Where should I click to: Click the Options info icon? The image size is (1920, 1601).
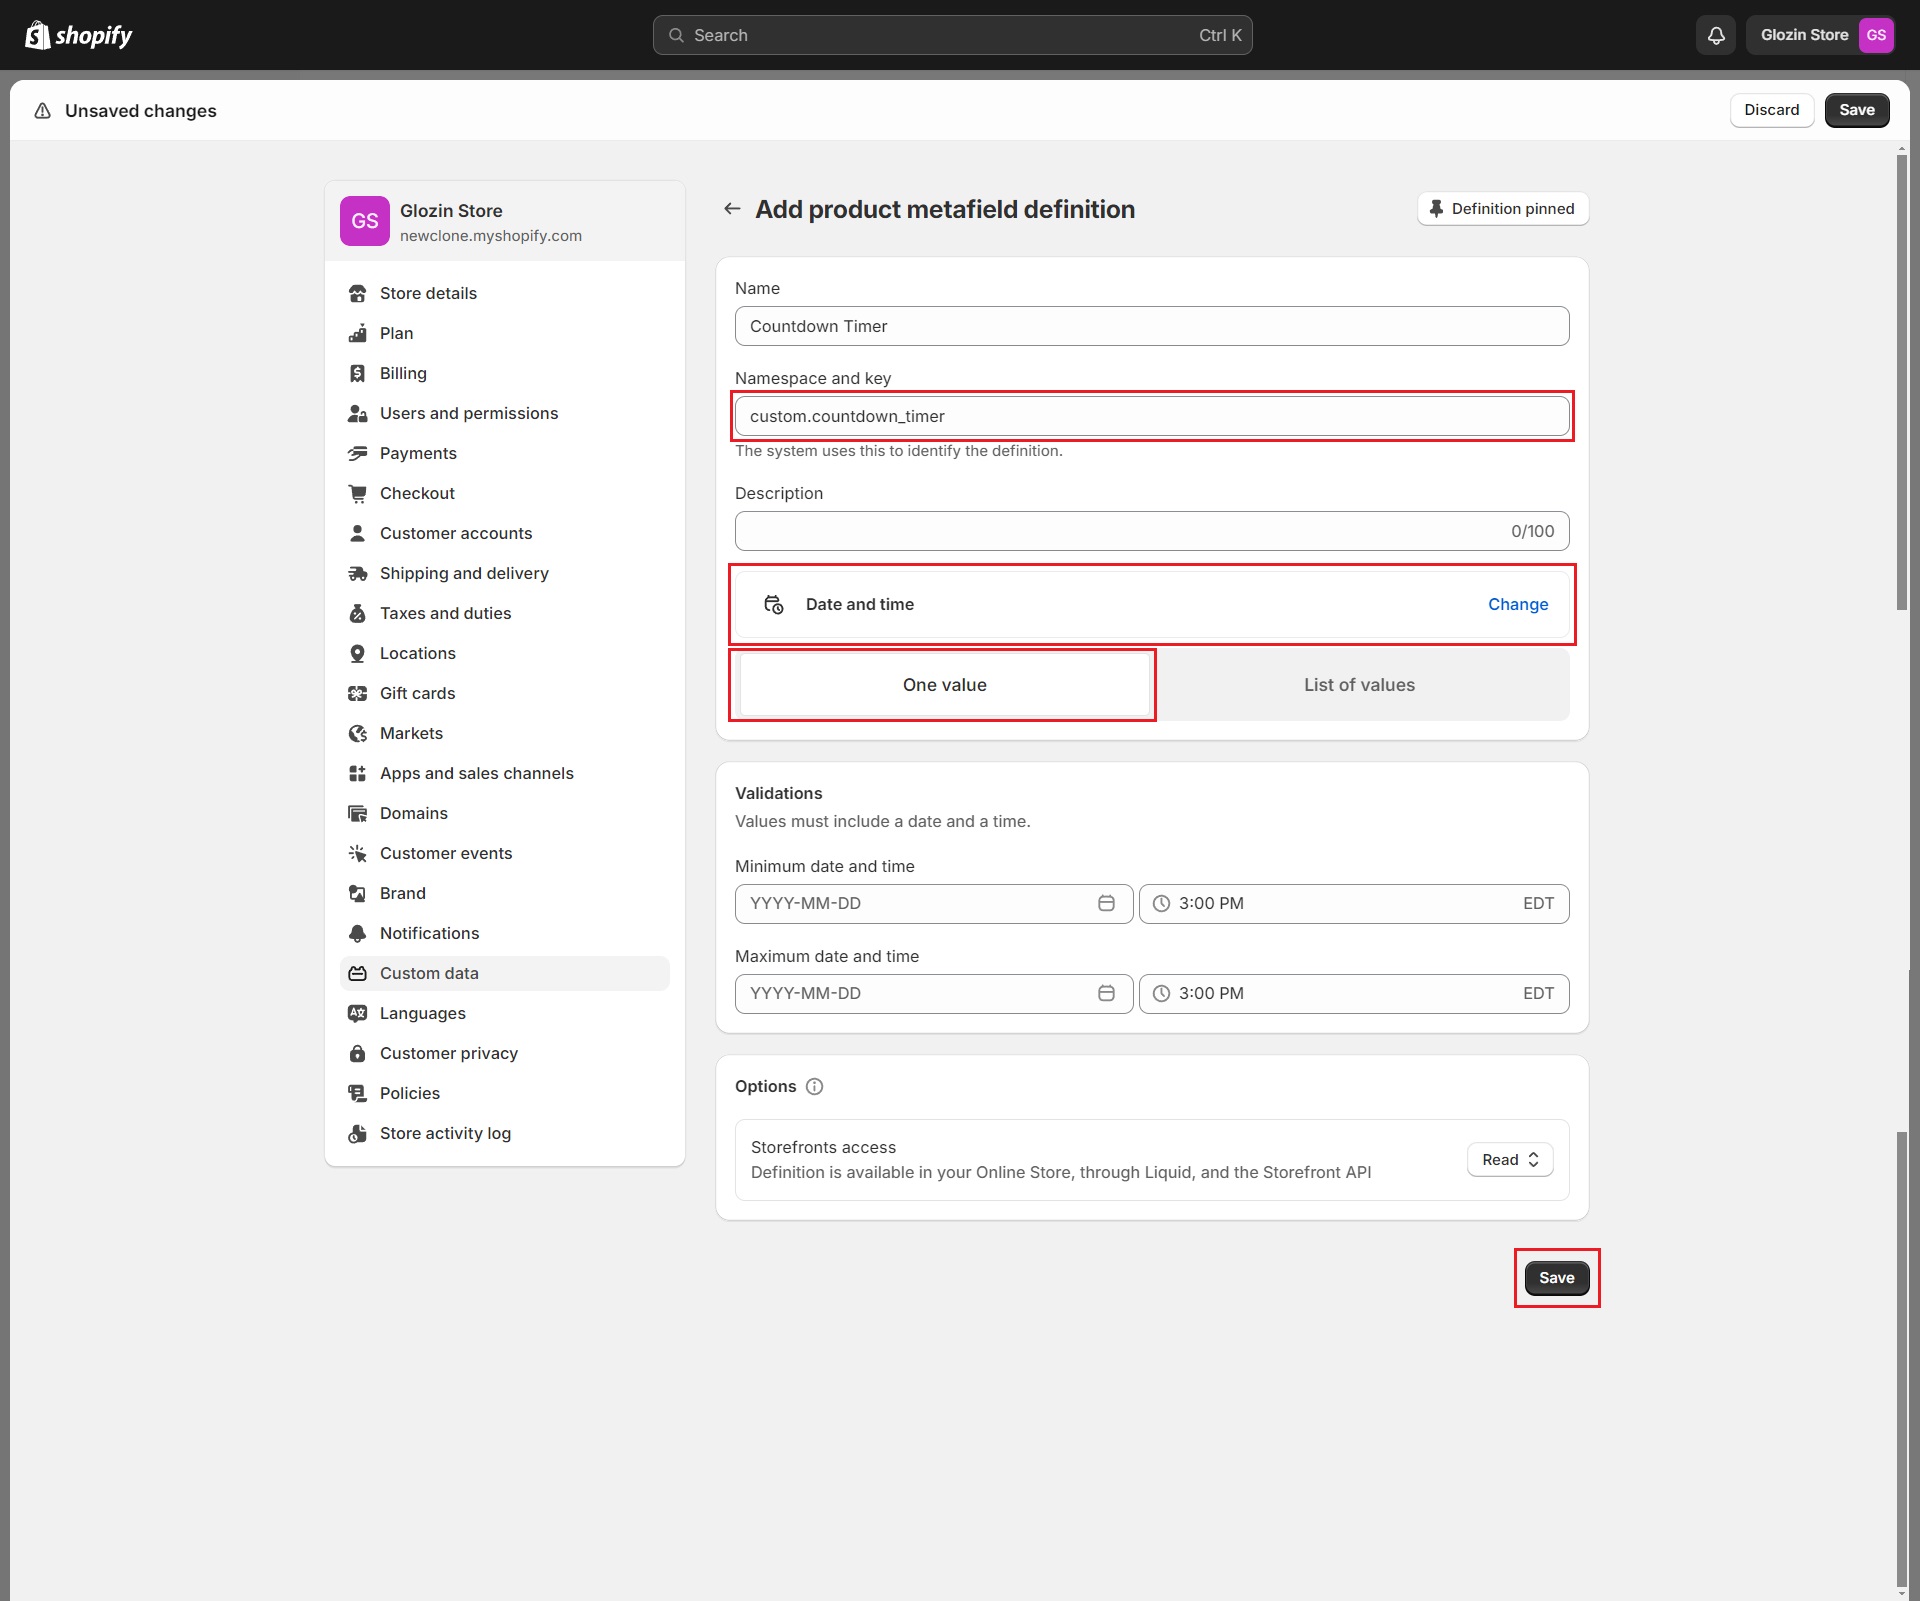(814, 1087)
